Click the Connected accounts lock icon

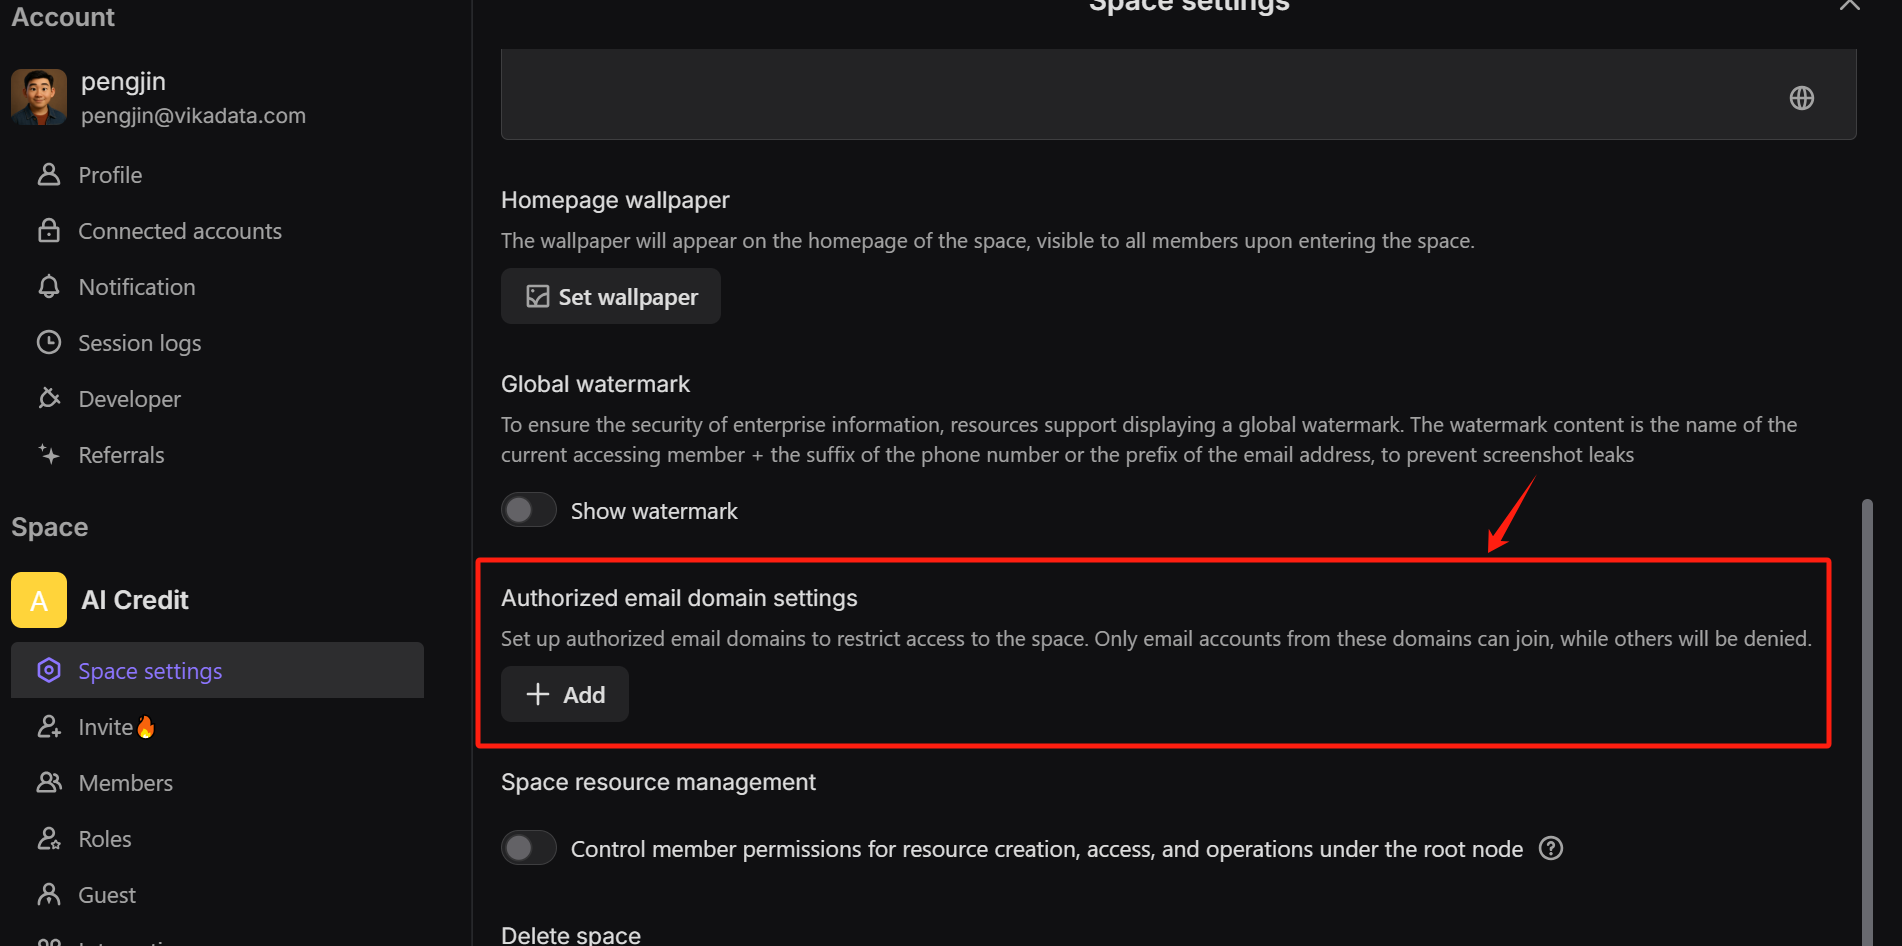pyautogui.click(x=49, y=231)
